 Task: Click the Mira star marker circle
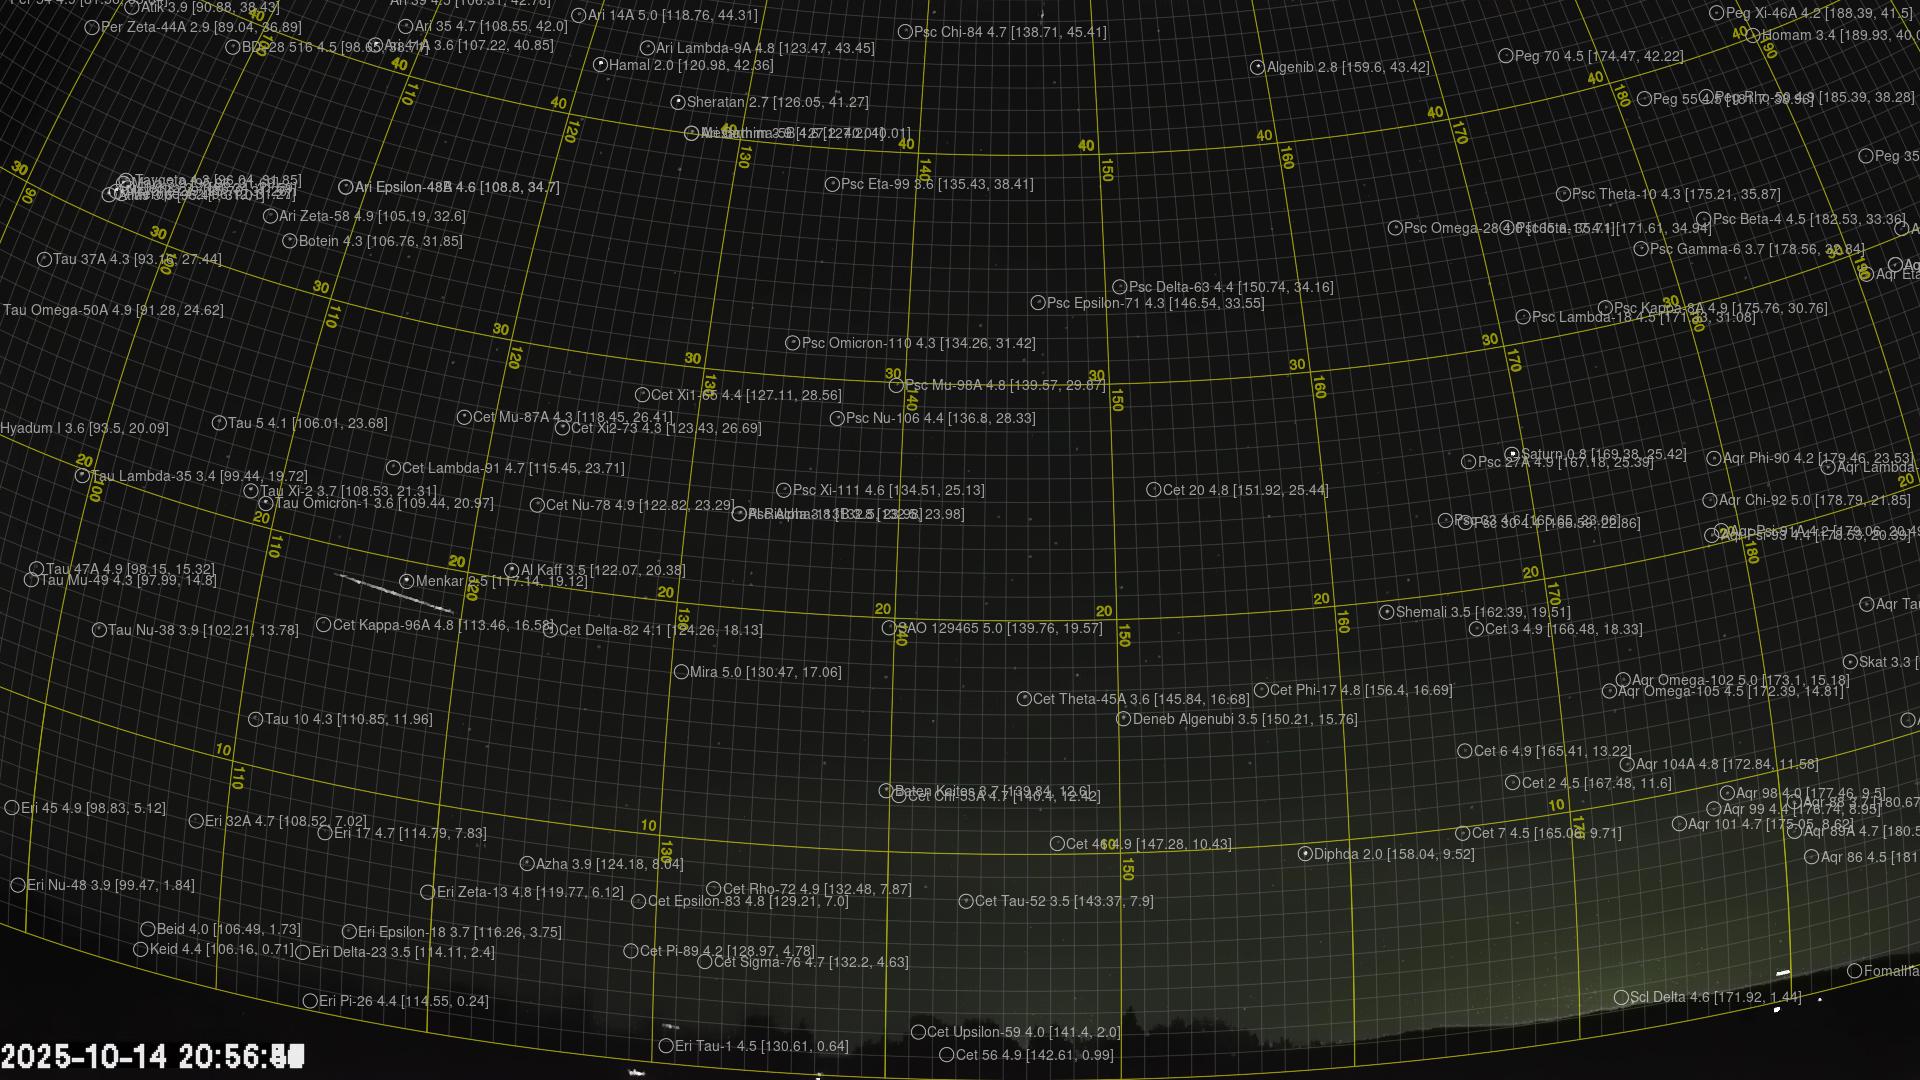click(x=681, y=672)
